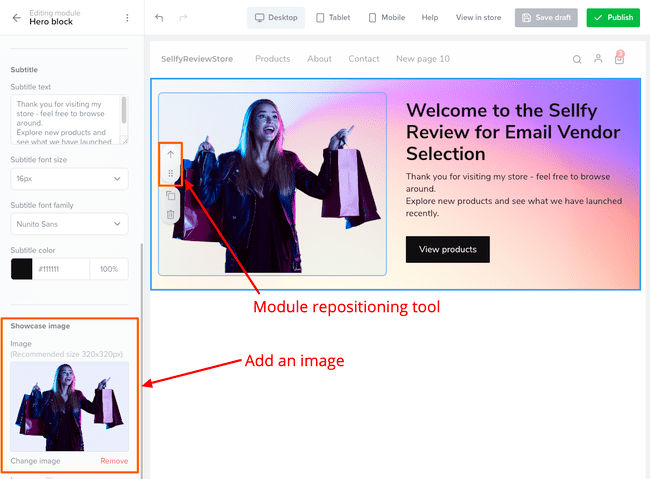Click the Subtitle section heading
This screenshot has width=650, height=479.
pyautogui.click(x=24, y=70)
